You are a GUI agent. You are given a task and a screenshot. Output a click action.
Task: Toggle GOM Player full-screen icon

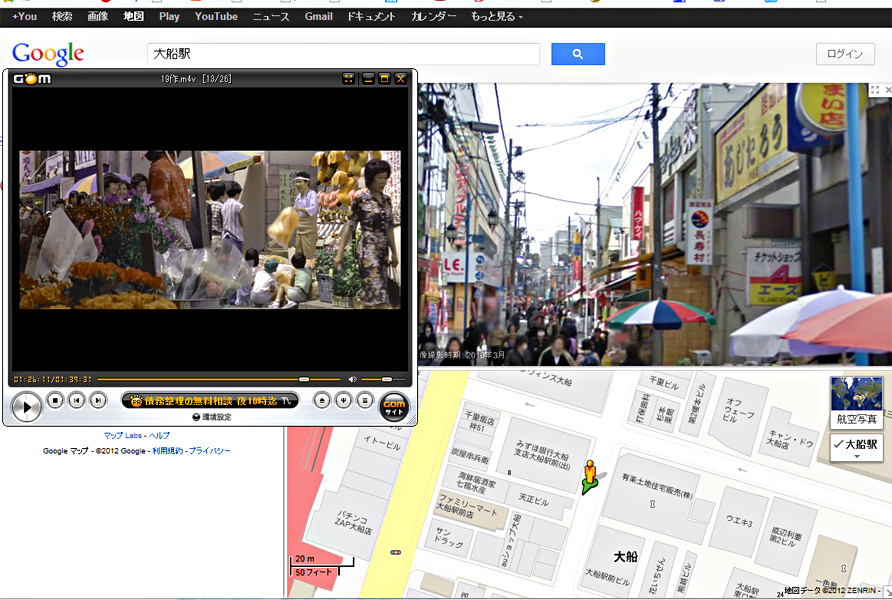348,78
